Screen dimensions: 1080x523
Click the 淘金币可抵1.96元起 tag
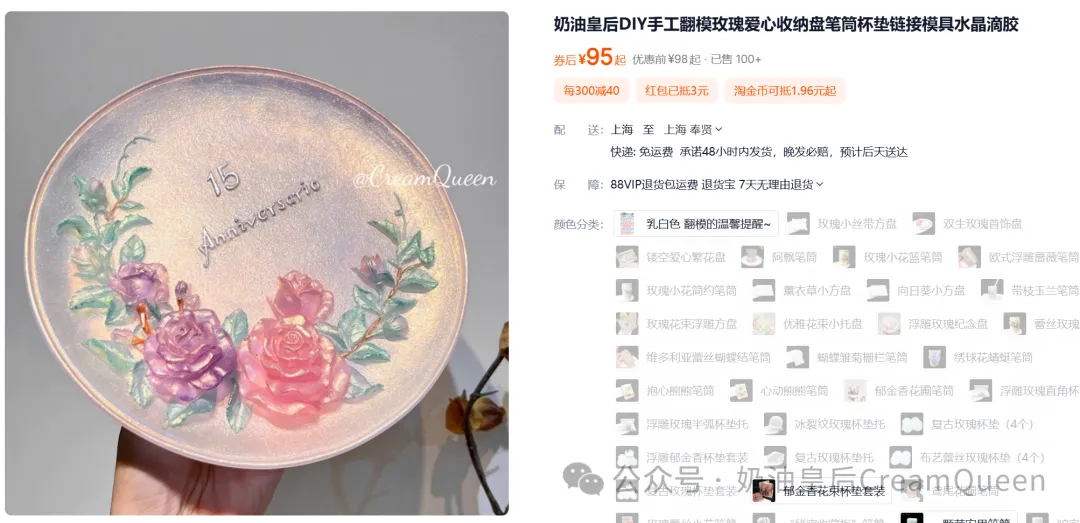tap(785, 90)
